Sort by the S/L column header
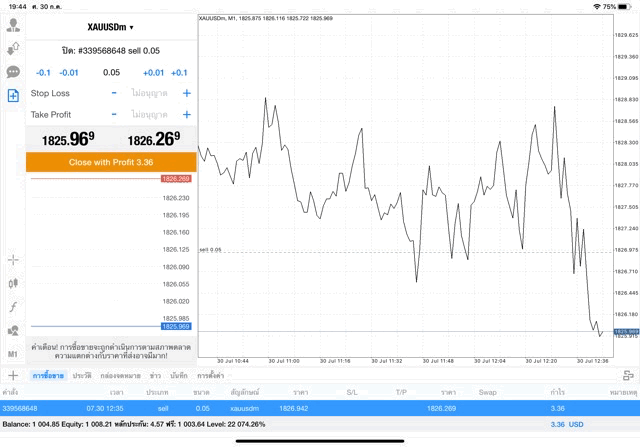This screenshot has height=447, width=640. click(x=352, y=392)
